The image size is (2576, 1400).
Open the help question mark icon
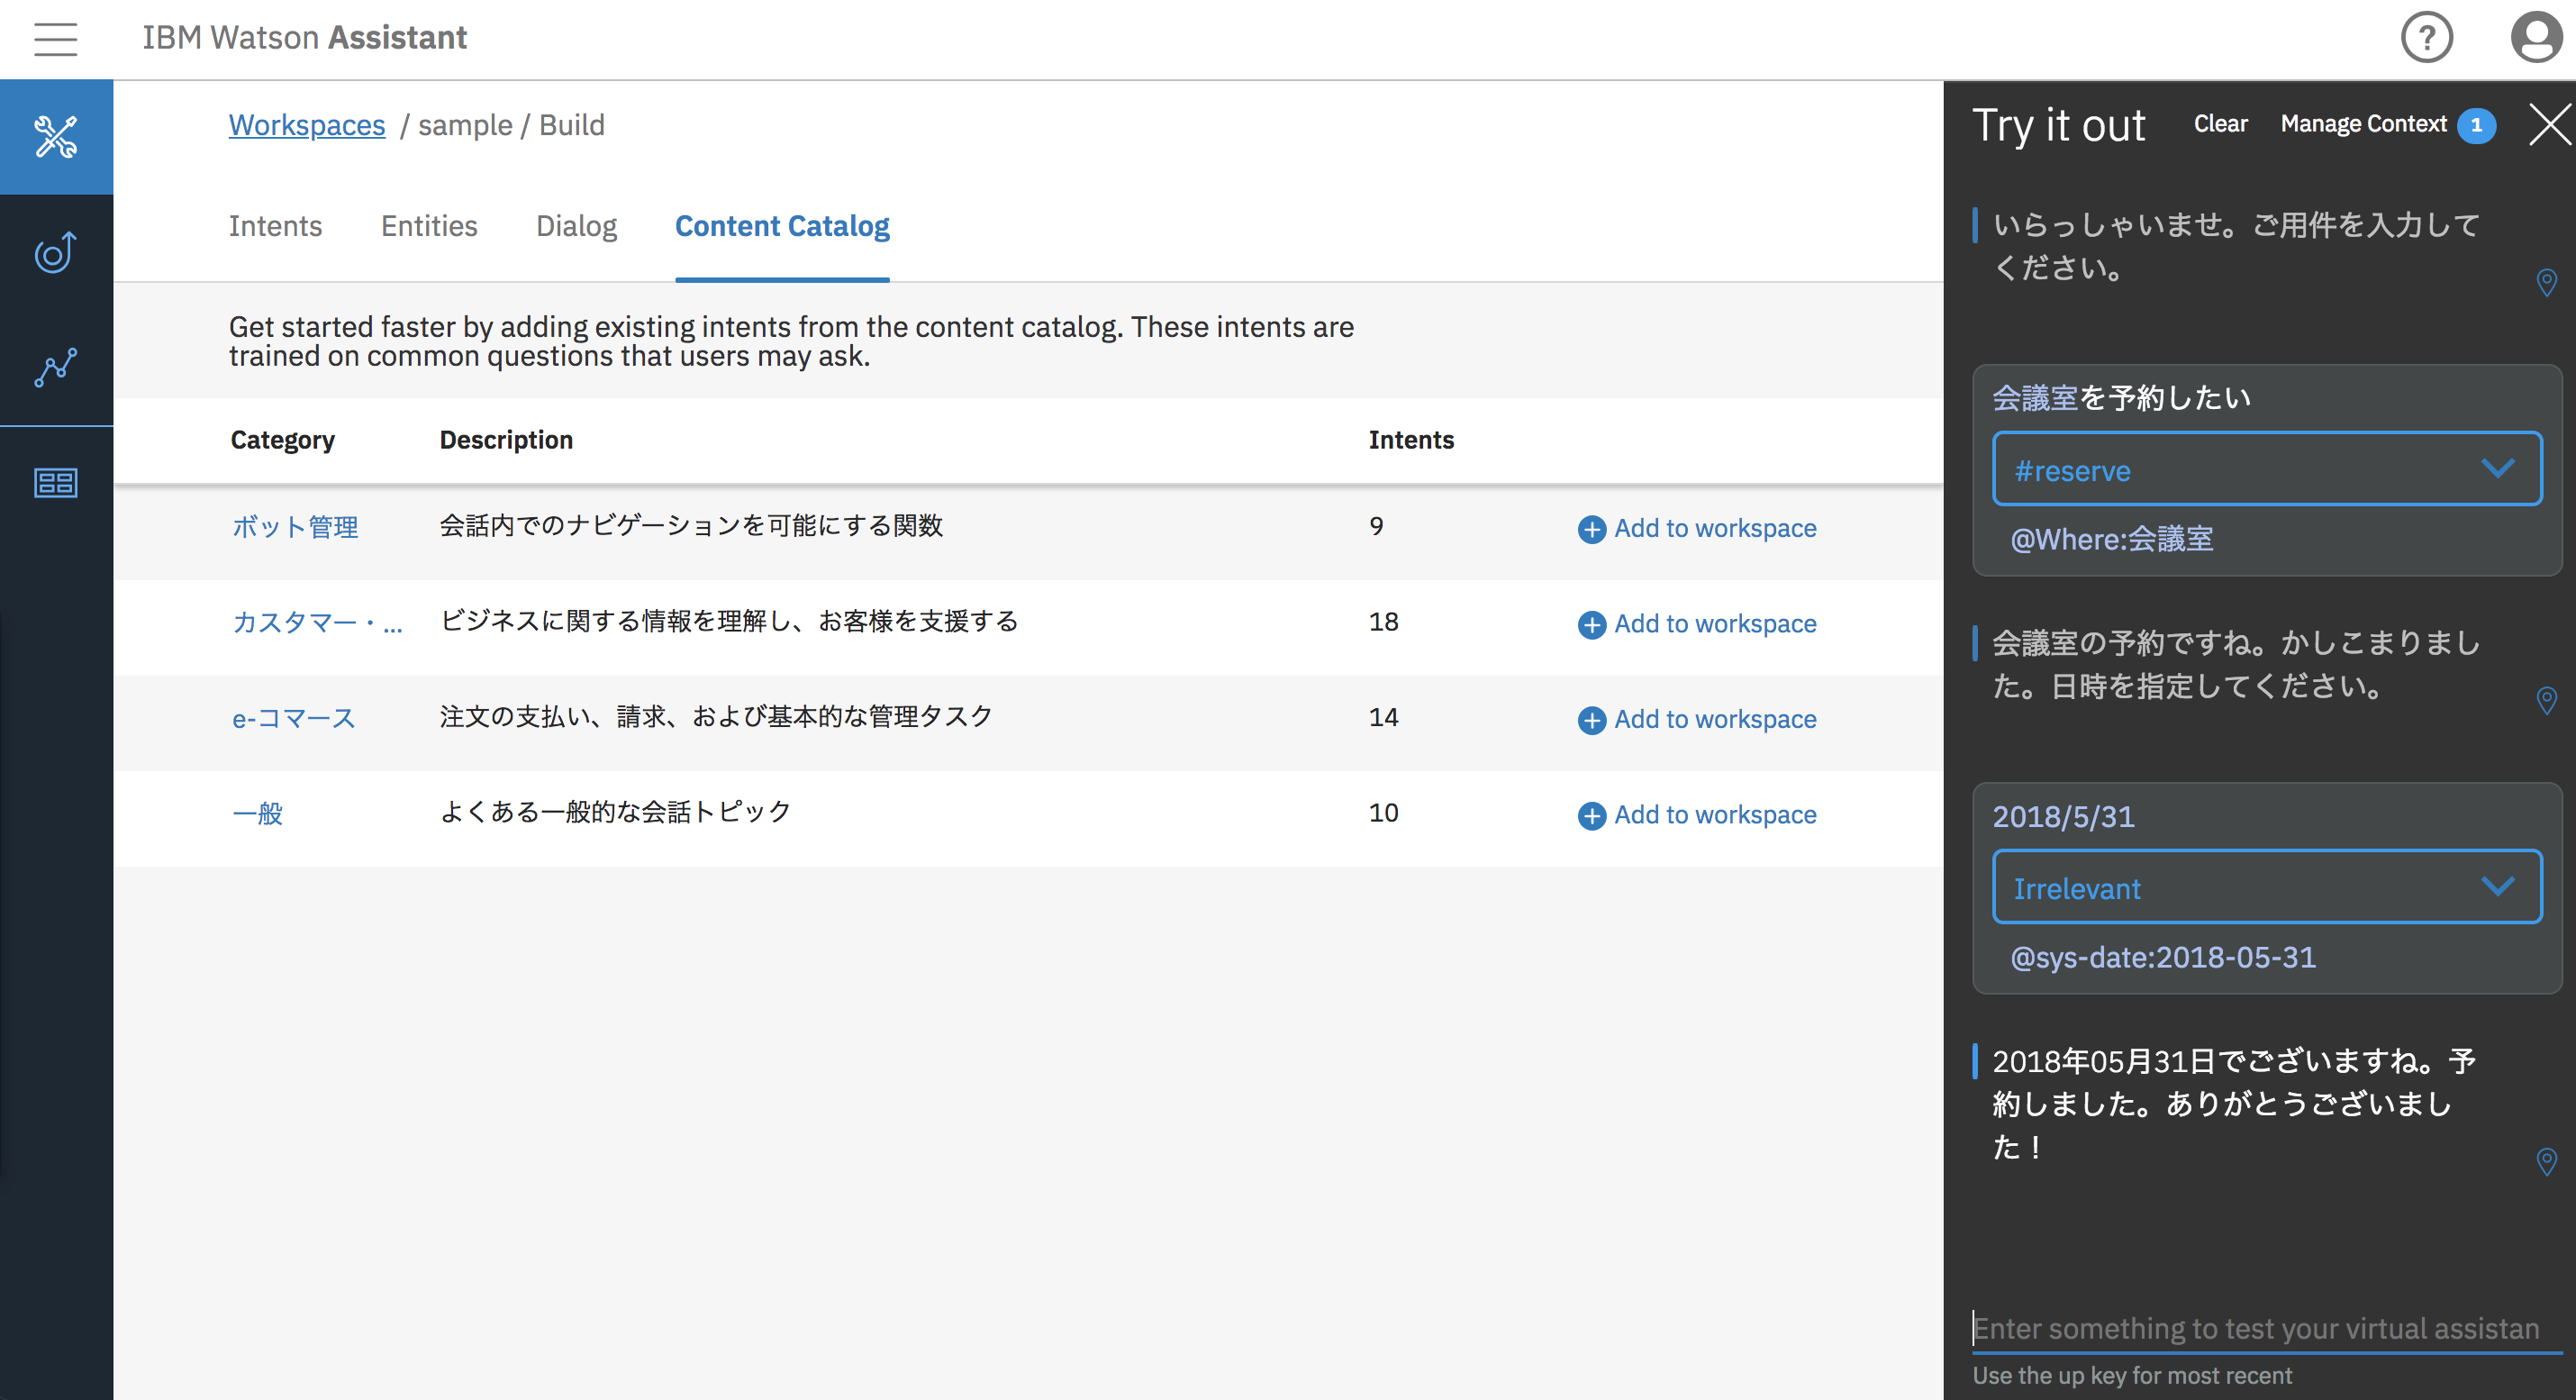pos(2426,38)
